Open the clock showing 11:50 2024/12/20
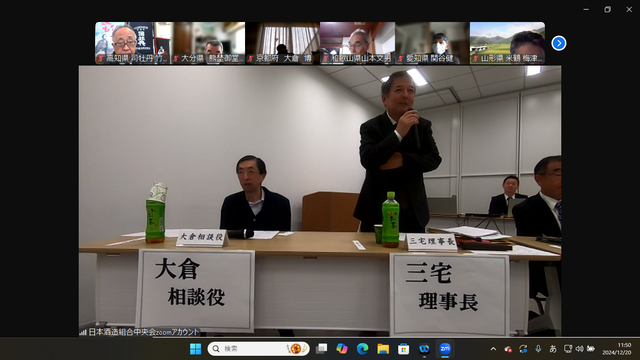This screenshot has width=640, height=360. coord(616,349)
